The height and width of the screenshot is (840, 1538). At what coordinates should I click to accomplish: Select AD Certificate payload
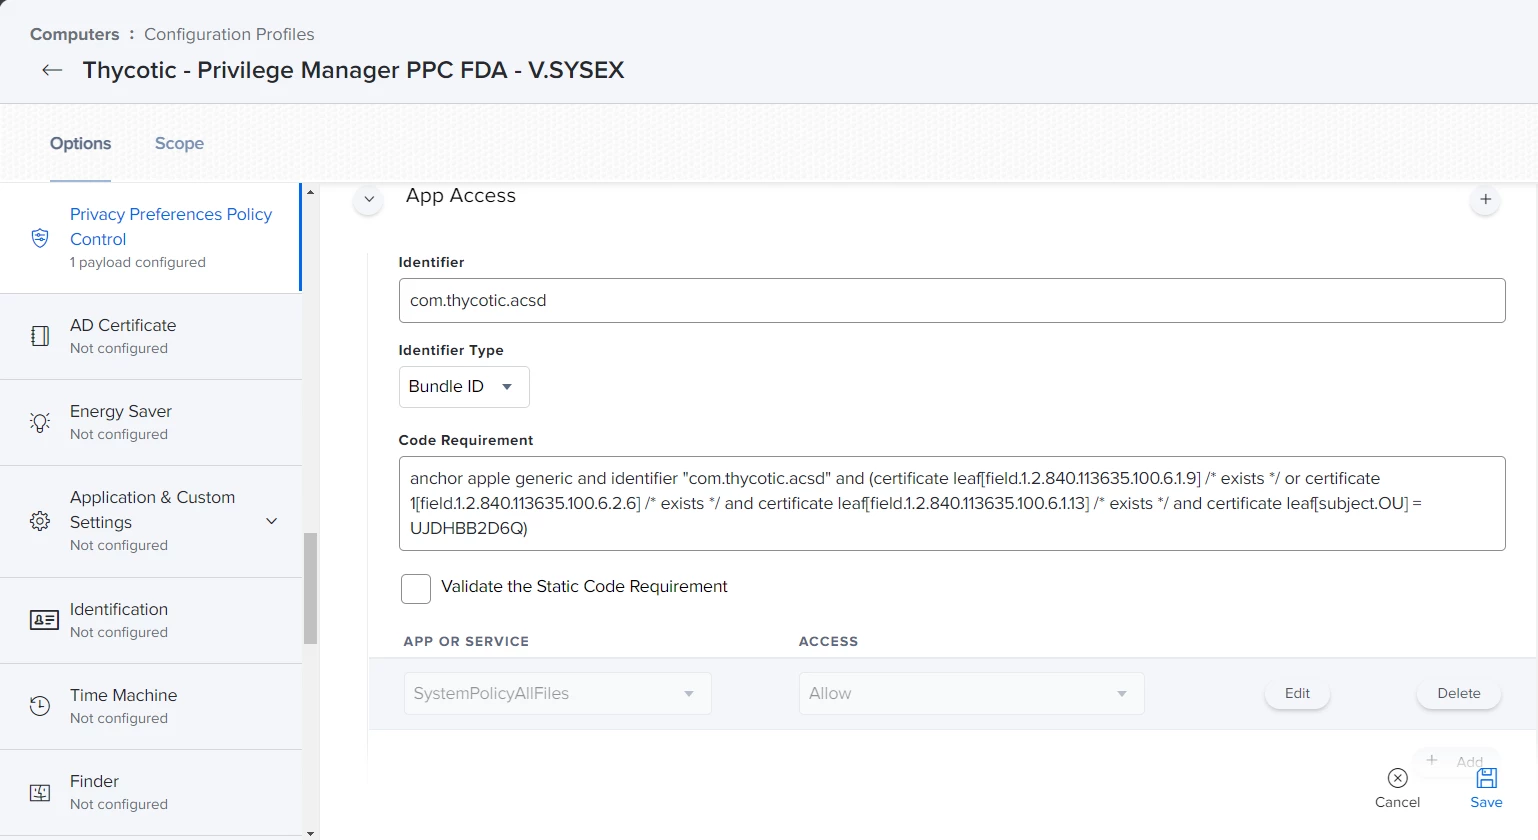150,336
